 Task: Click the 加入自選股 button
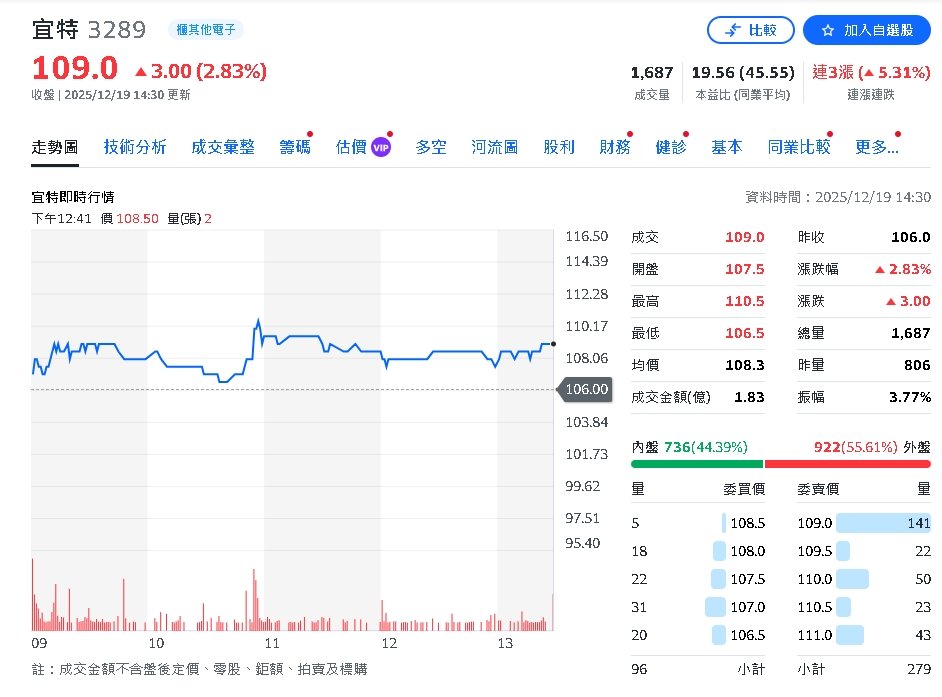866,30
